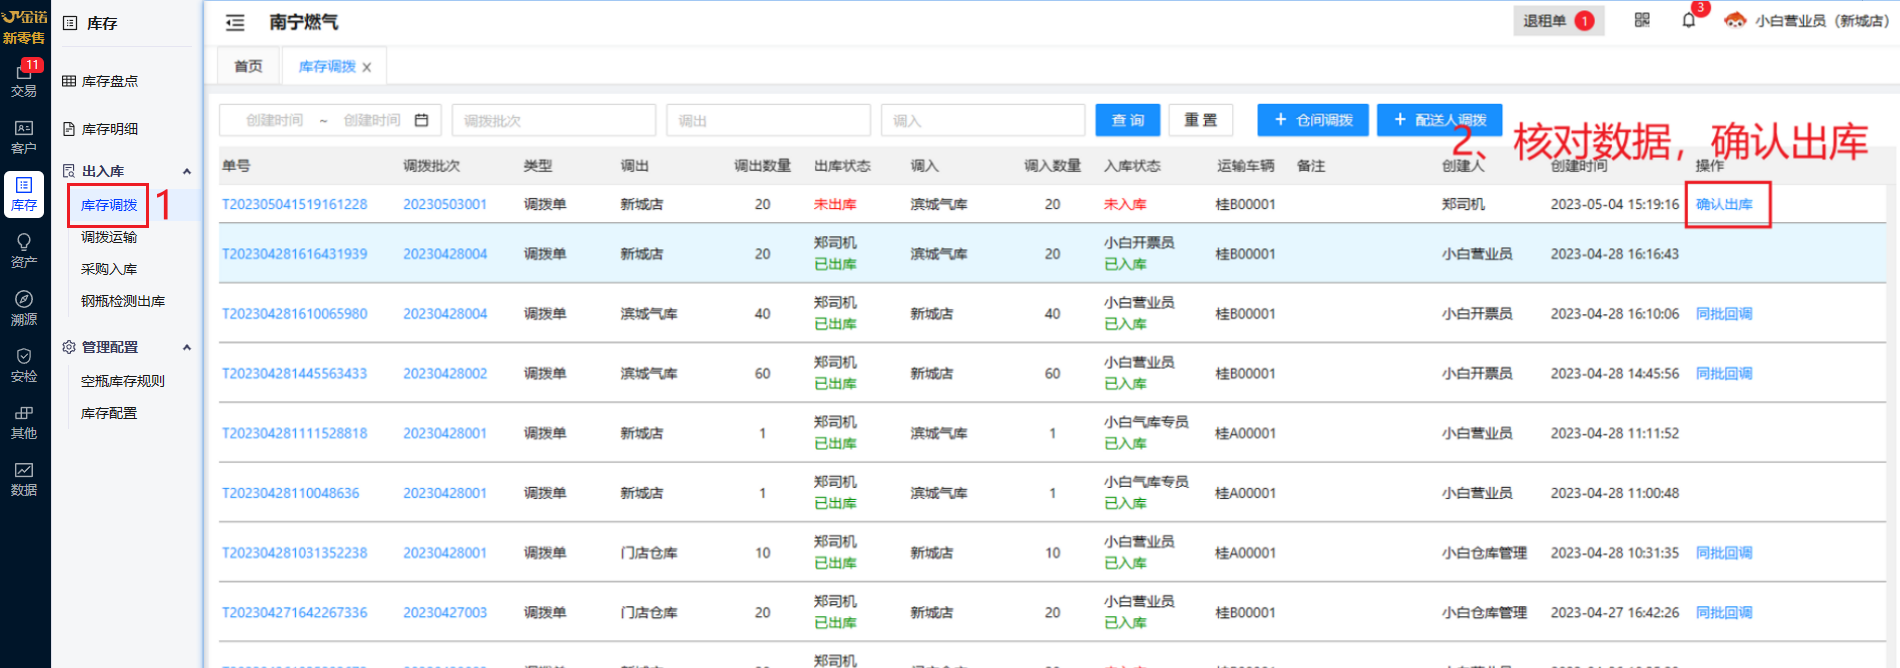Open 库存明细 in the side menu
The height and width of the screenshot is (668, 1900).
(110, 129)
